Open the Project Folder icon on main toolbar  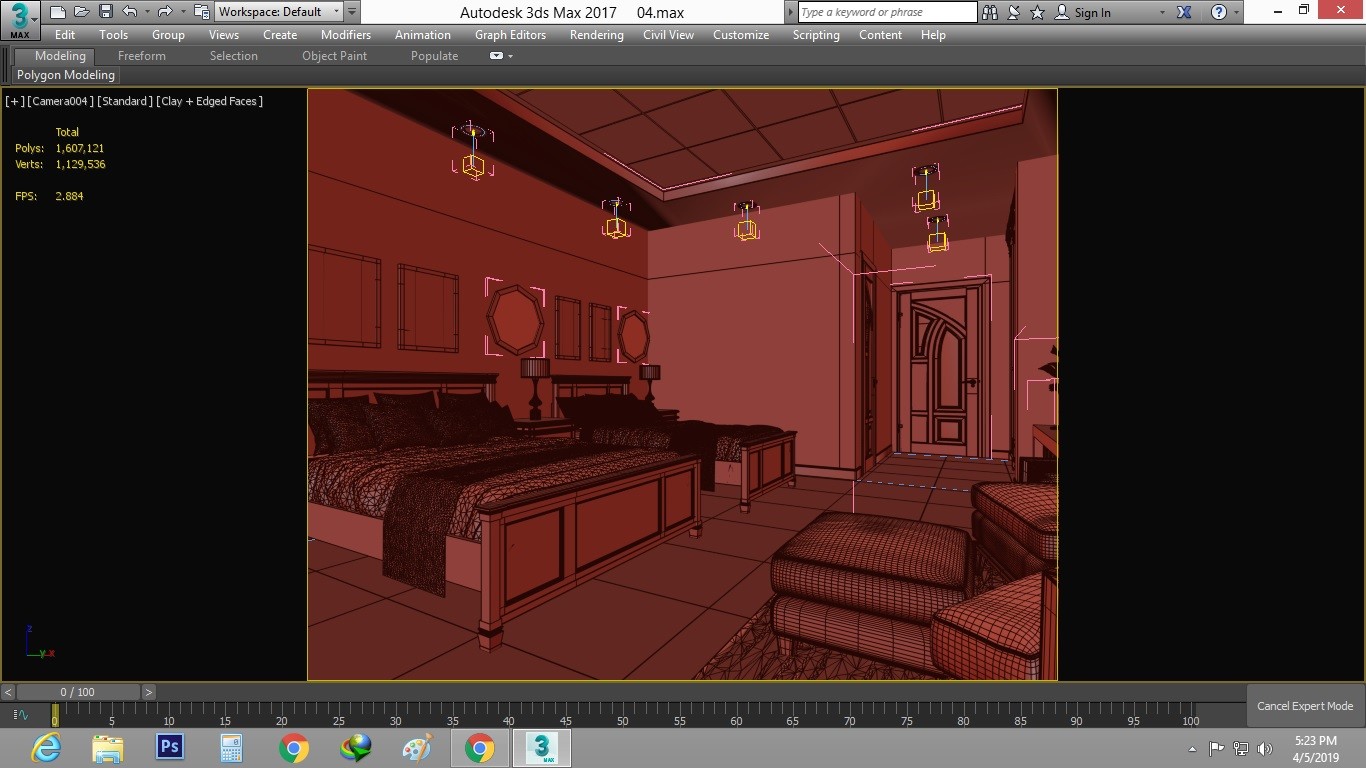pyautogui.click(x=200, y=11)
